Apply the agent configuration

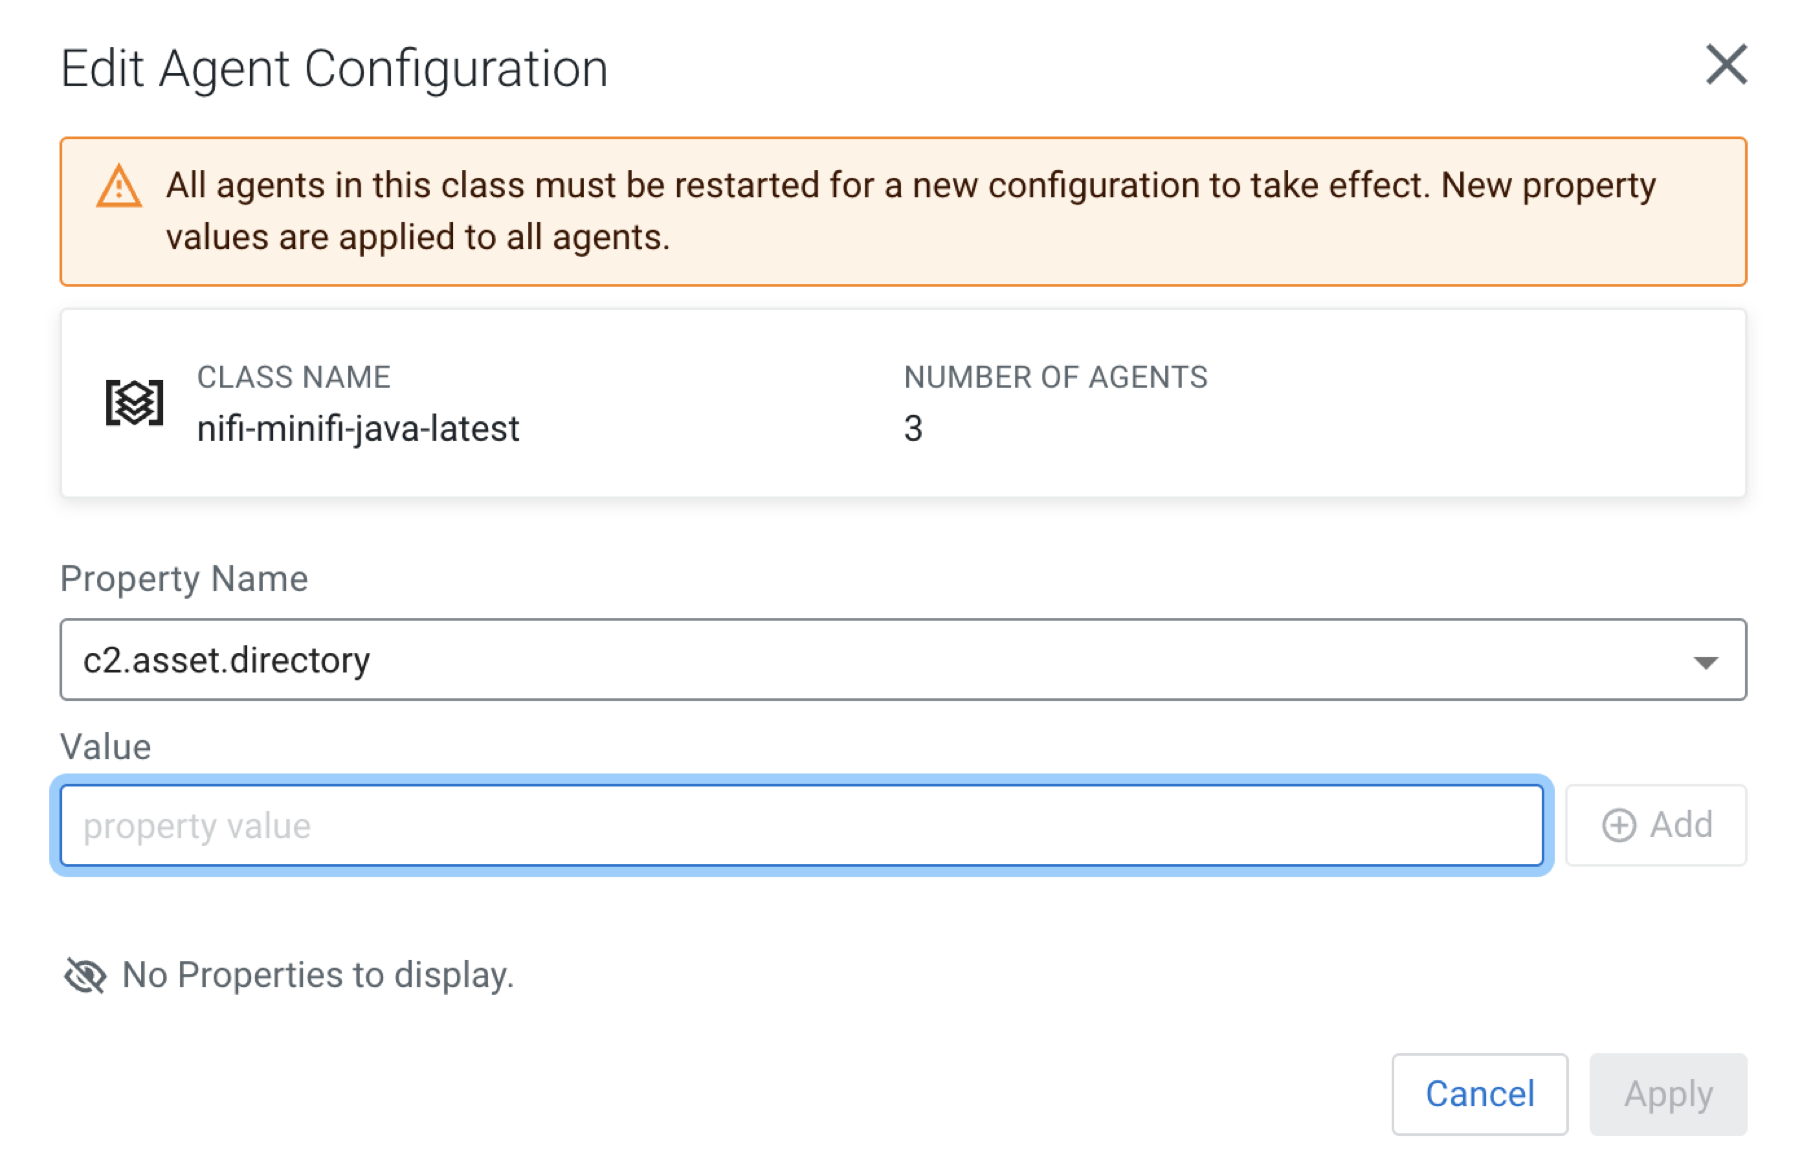coord(1667,1094)
